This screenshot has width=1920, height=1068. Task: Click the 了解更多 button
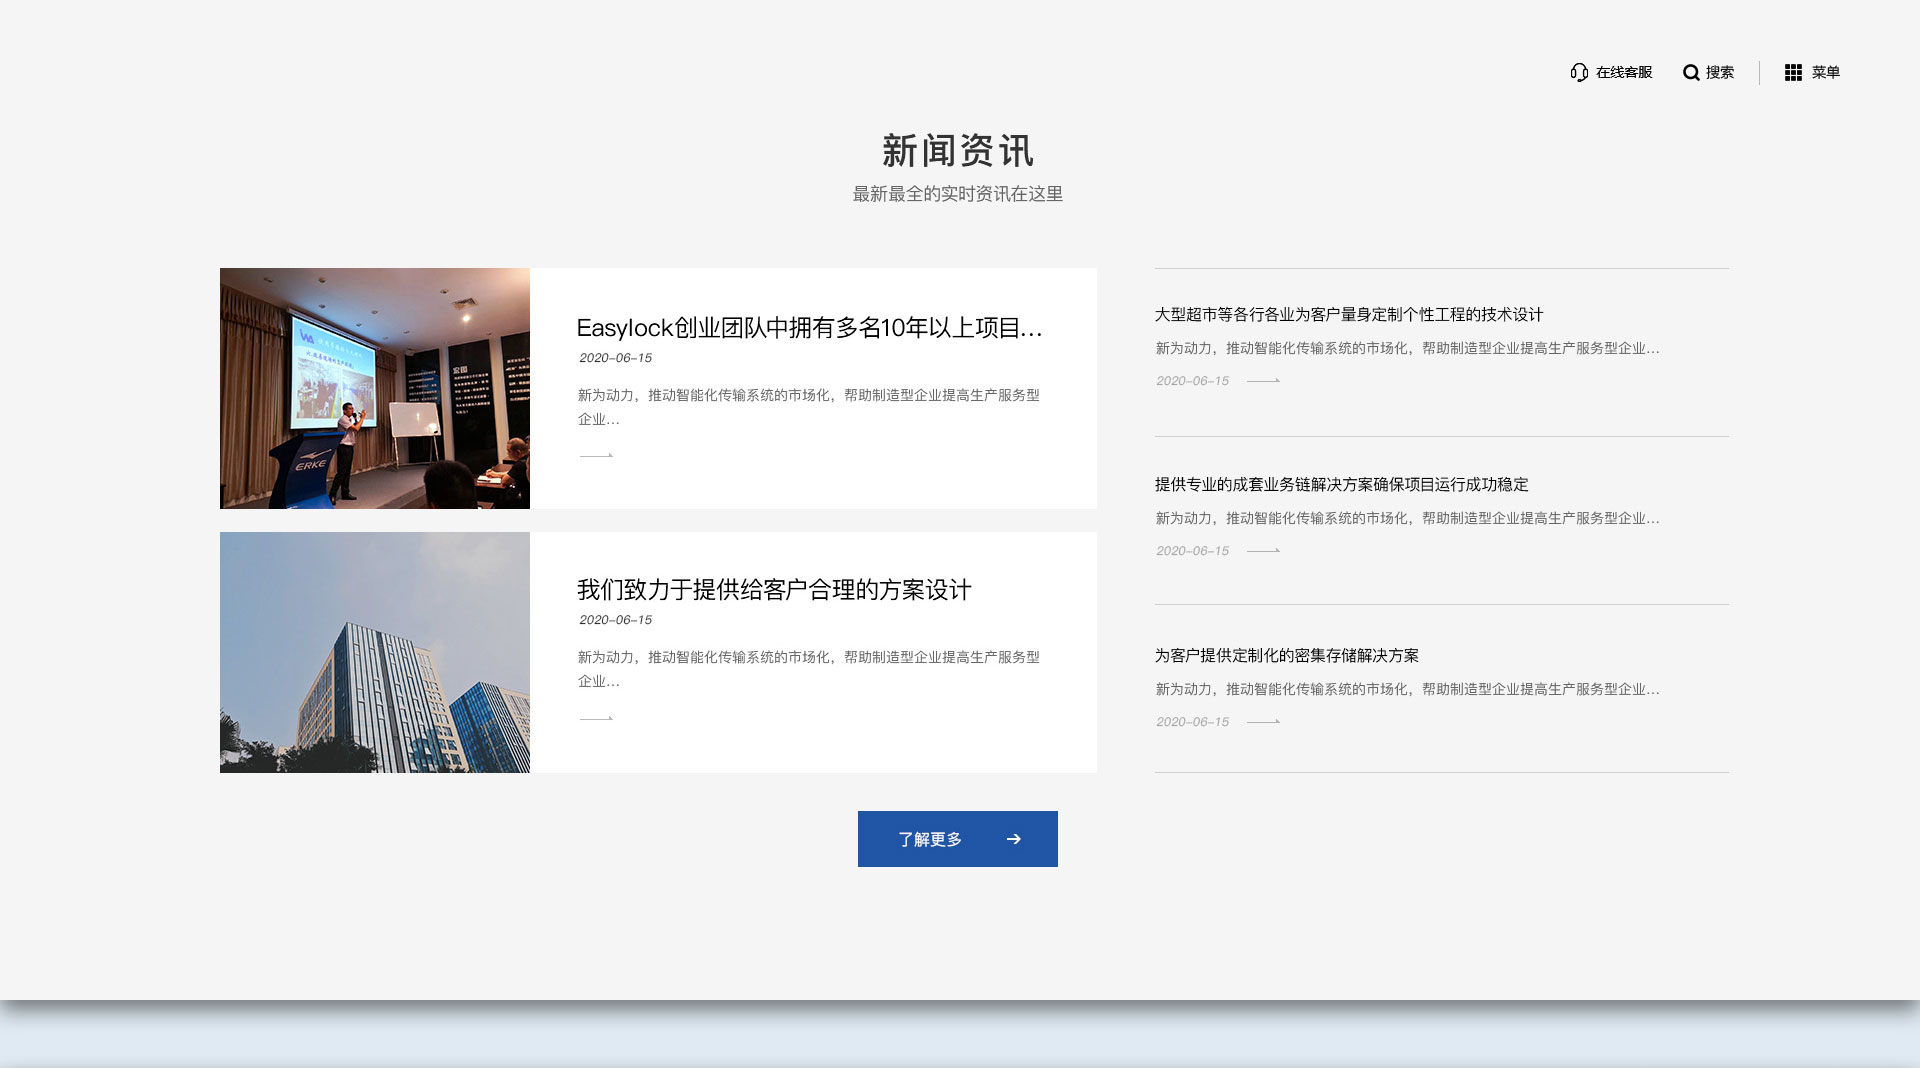click(957, 839)
